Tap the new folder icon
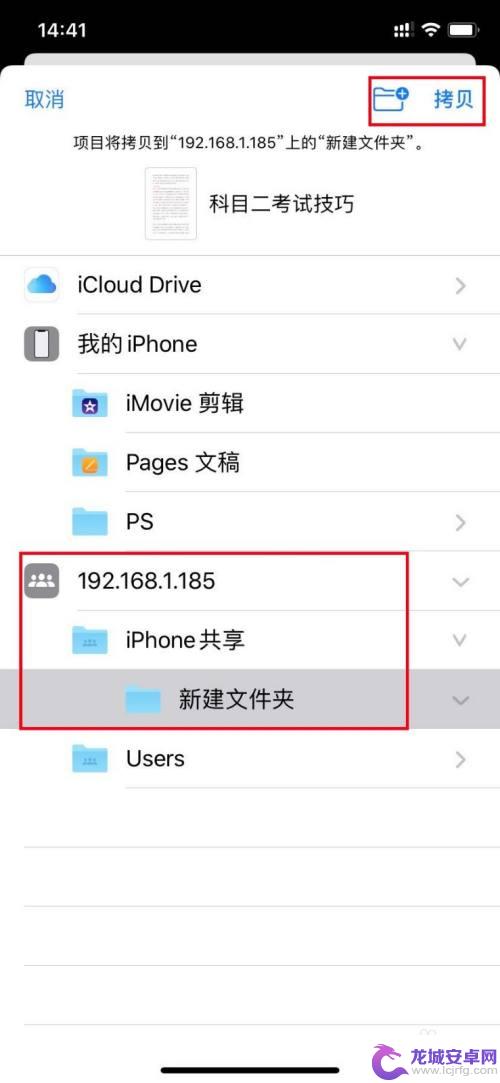This screenshot has height=1083, width=500. point(391,99)
